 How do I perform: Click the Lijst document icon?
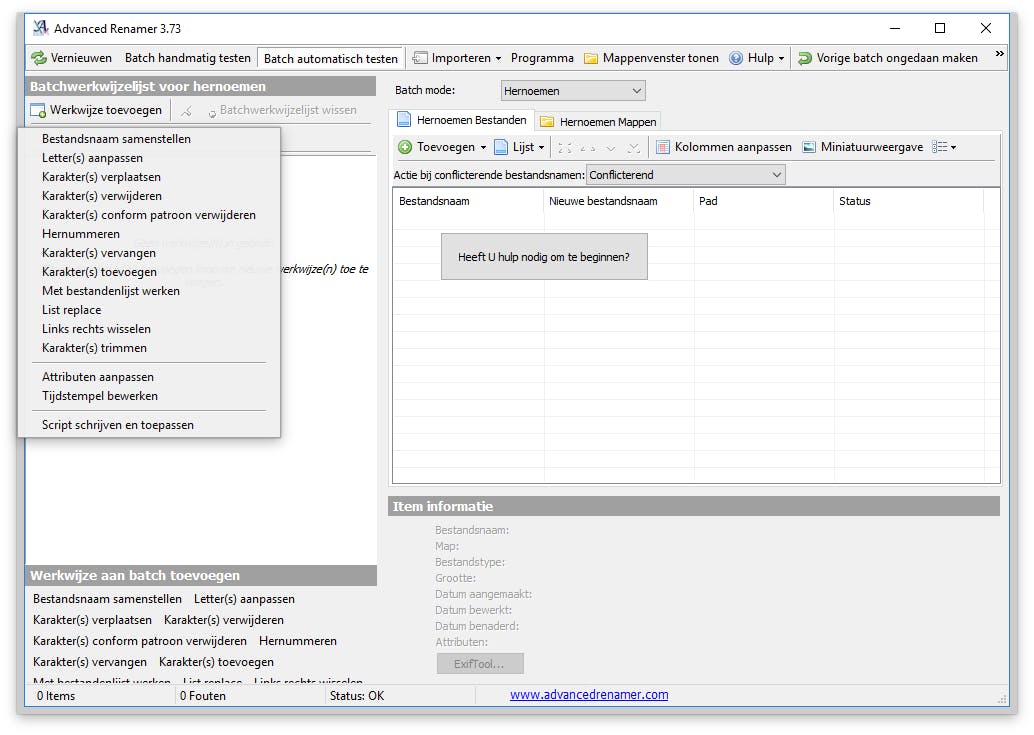pos(501,147)
